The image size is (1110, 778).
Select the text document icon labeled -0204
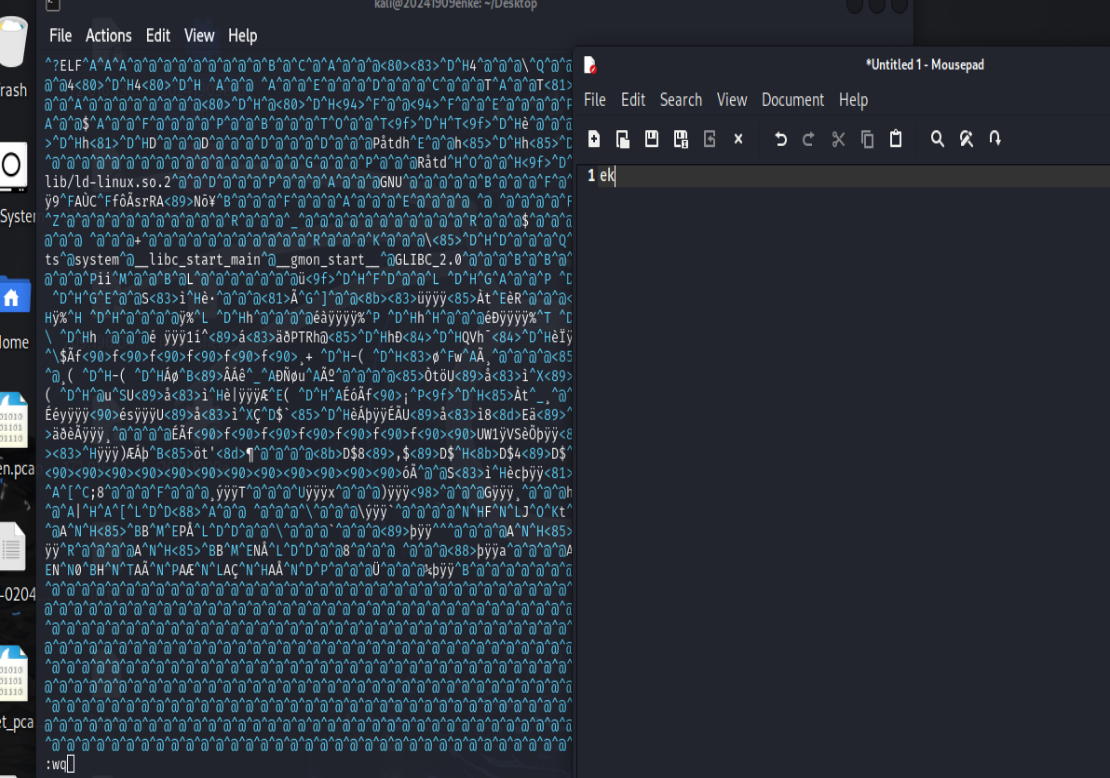pos(12,547)
